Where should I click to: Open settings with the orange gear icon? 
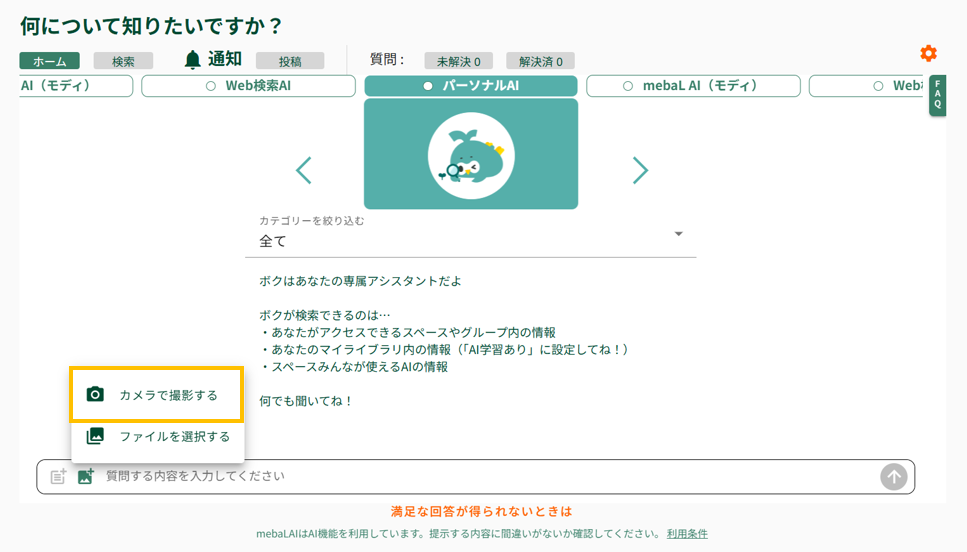[928, 53]
